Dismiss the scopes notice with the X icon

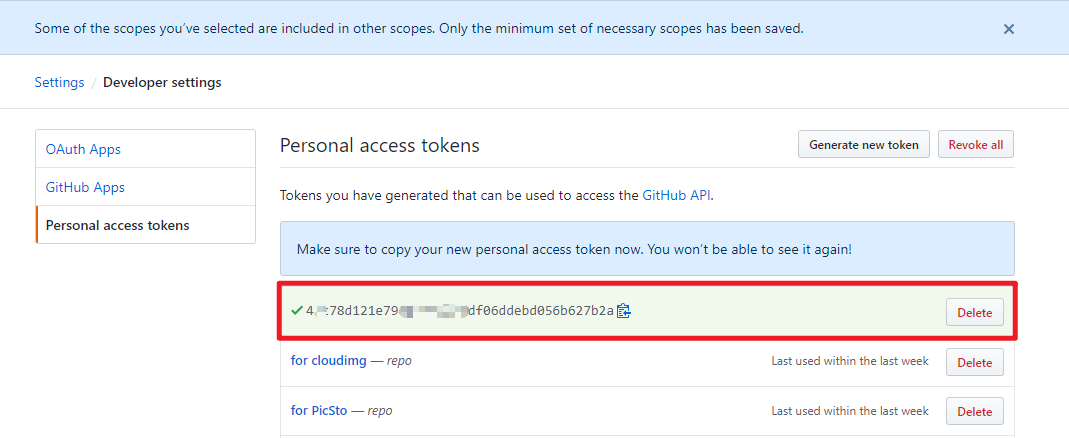click(1009, 29)
